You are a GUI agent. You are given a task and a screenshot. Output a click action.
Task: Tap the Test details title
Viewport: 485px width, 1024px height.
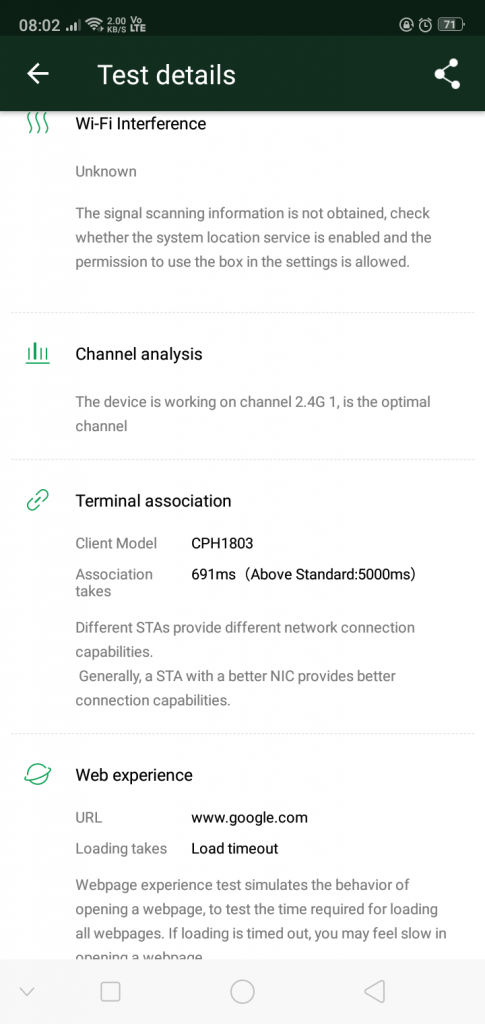click(166, 74)
